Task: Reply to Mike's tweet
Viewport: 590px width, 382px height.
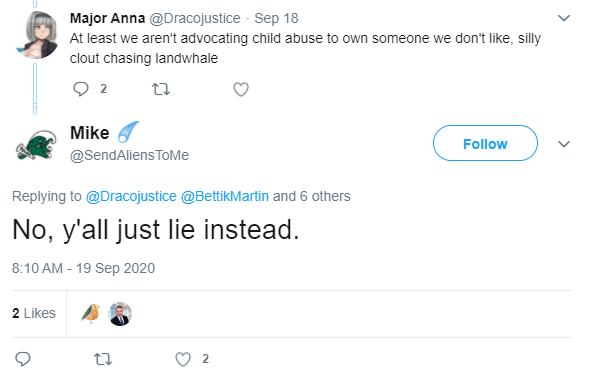Action: pyautogui.click(x=23, y=359)
